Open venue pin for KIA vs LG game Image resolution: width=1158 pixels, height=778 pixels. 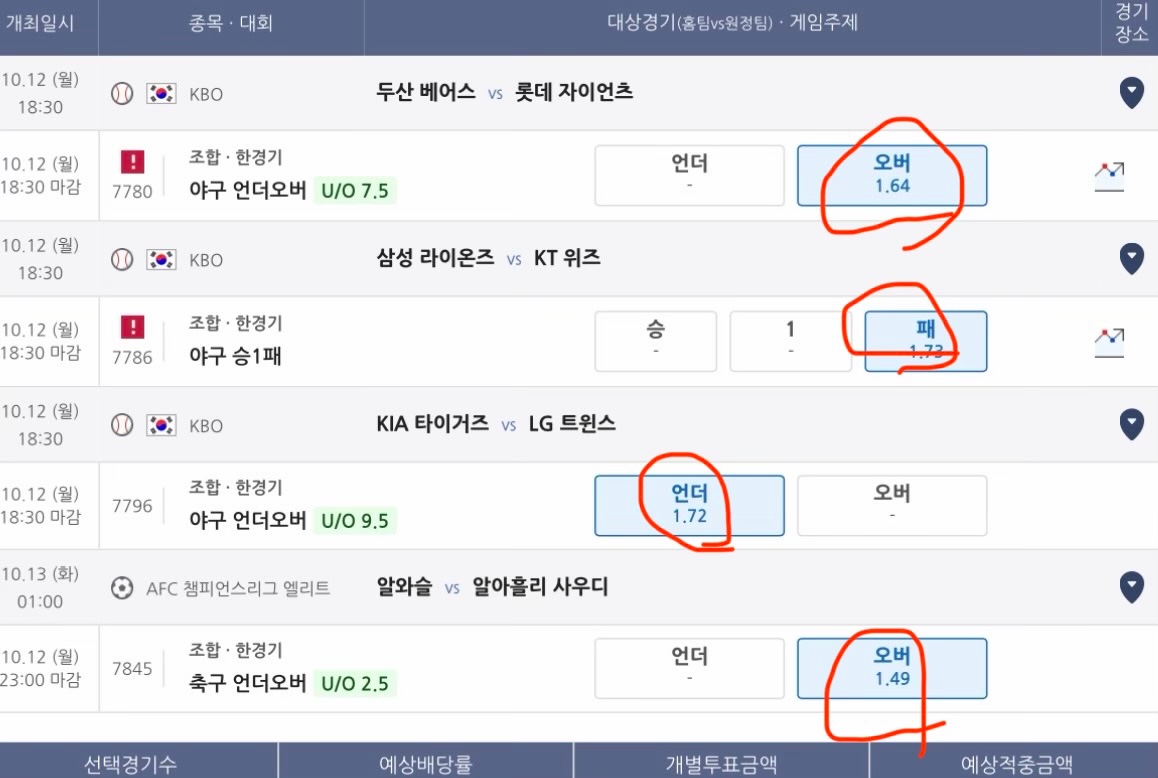[1131, 424]
